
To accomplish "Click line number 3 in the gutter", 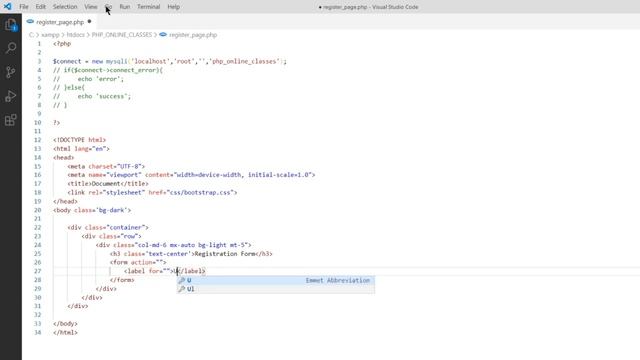I will [x=40, y=61].
